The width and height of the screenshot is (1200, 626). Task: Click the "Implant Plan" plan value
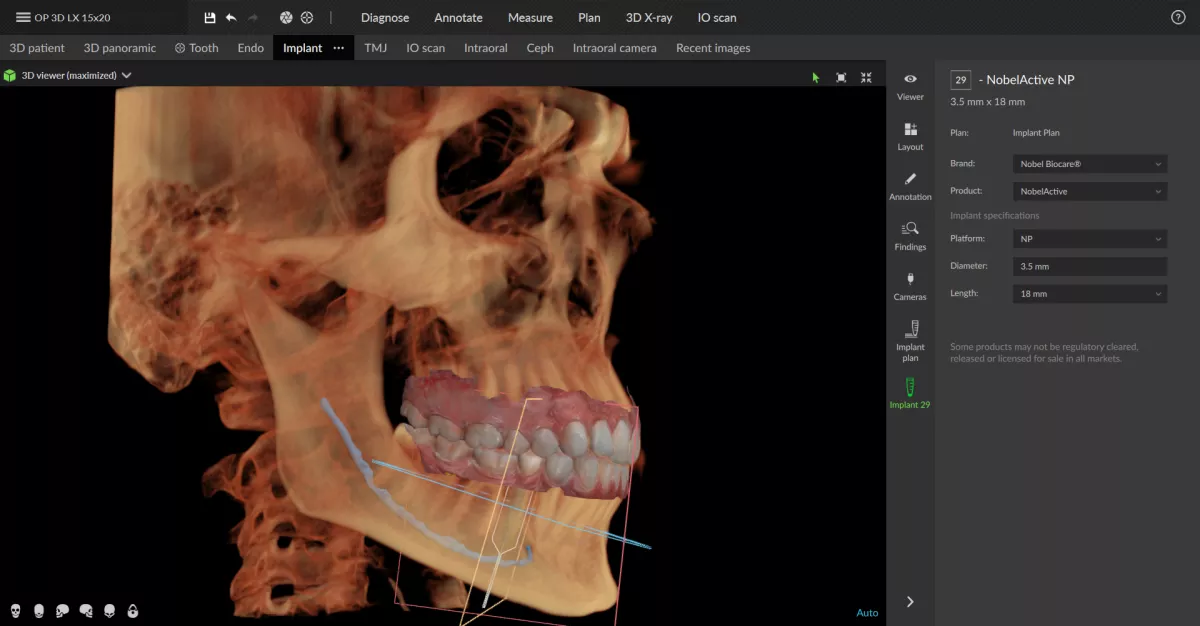pyautogui.click(x=1036, y=133)
